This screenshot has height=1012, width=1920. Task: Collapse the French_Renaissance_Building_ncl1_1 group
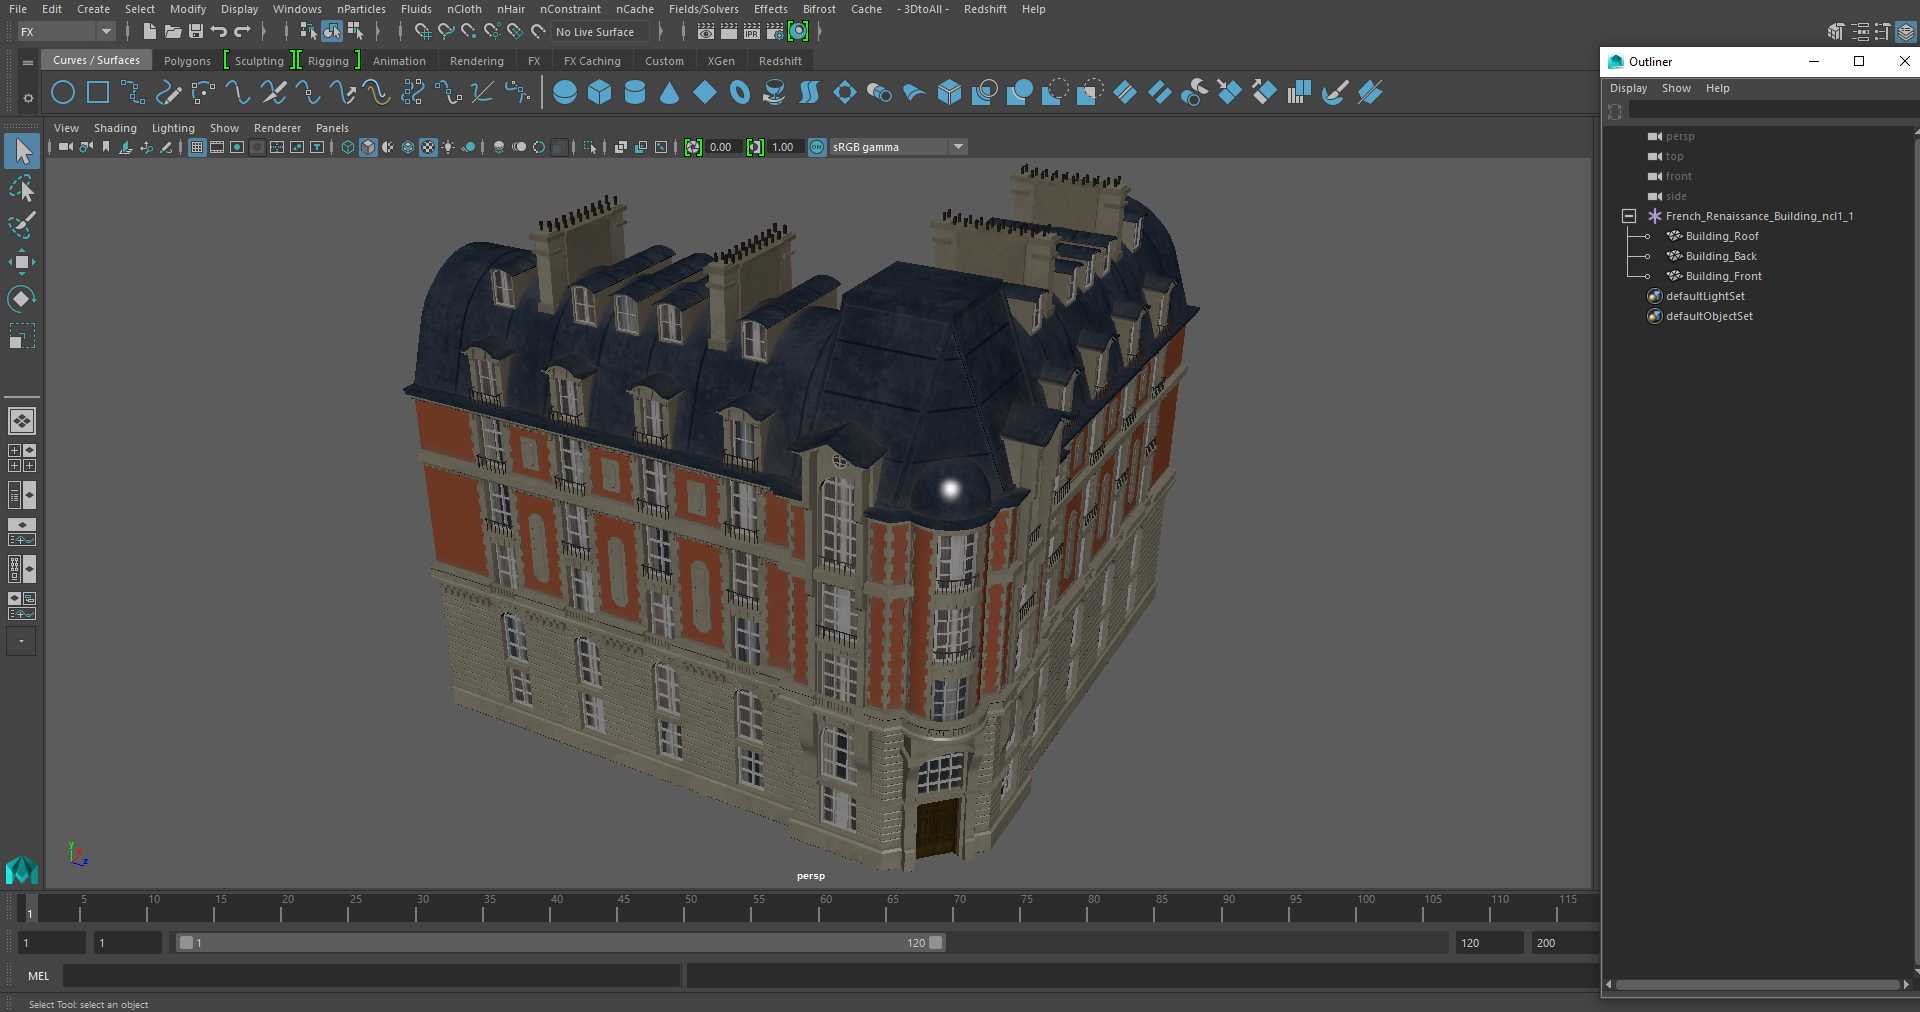click(1629, 216)
